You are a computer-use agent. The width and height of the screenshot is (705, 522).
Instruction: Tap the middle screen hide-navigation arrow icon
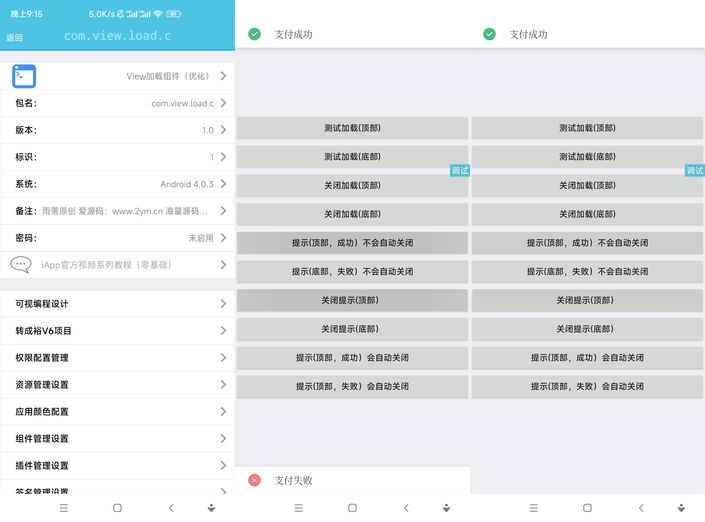coord(446,508)
